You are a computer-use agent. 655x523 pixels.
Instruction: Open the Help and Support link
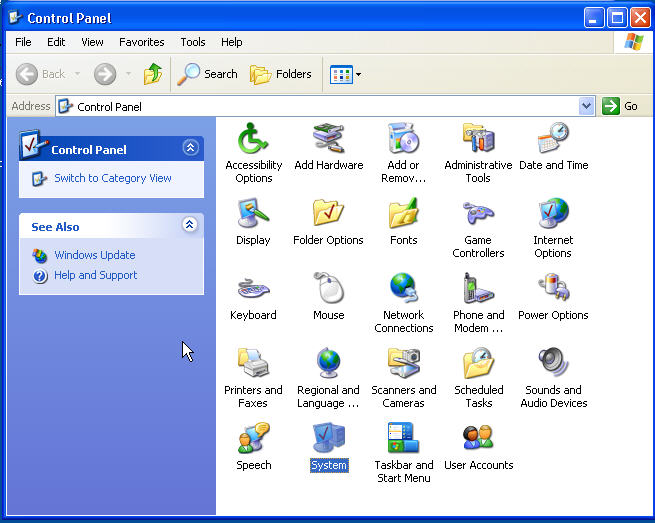pos(96,275)
